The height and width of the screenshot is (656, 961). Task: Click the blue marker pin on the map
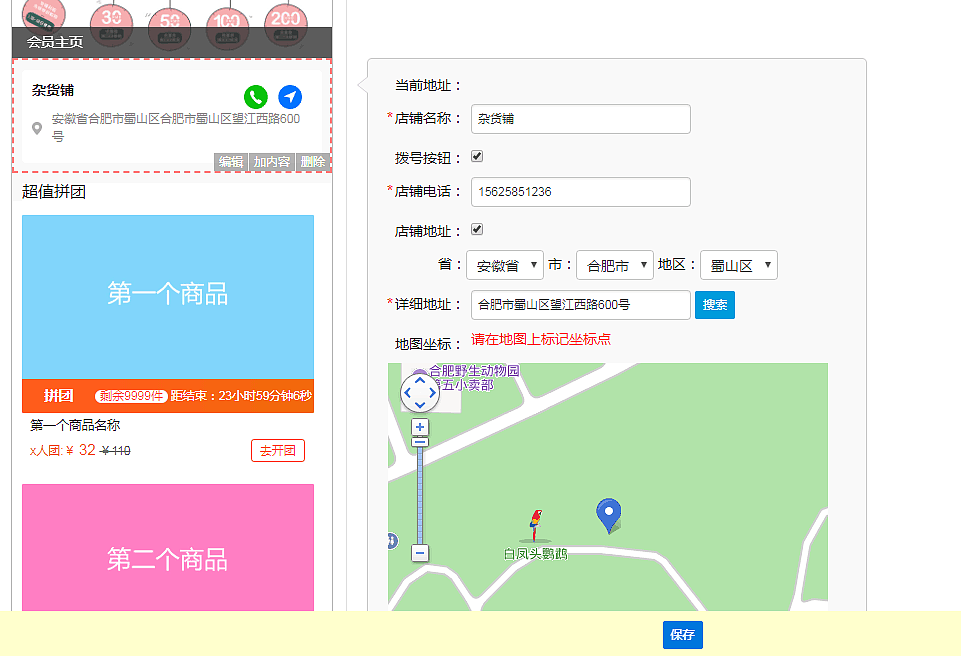coord(610,512)
